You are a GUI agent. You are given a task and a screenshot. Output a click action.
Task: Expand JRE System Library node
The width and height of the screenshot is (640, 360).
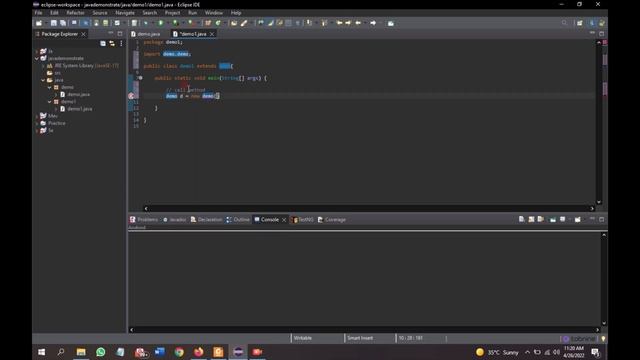pos(43,66)
